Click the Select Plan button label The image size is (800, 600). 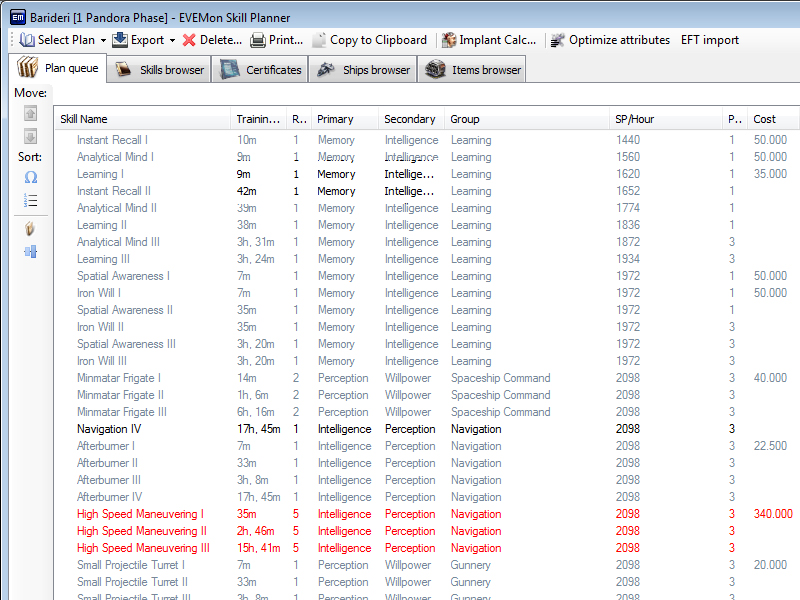click(66, 40)
